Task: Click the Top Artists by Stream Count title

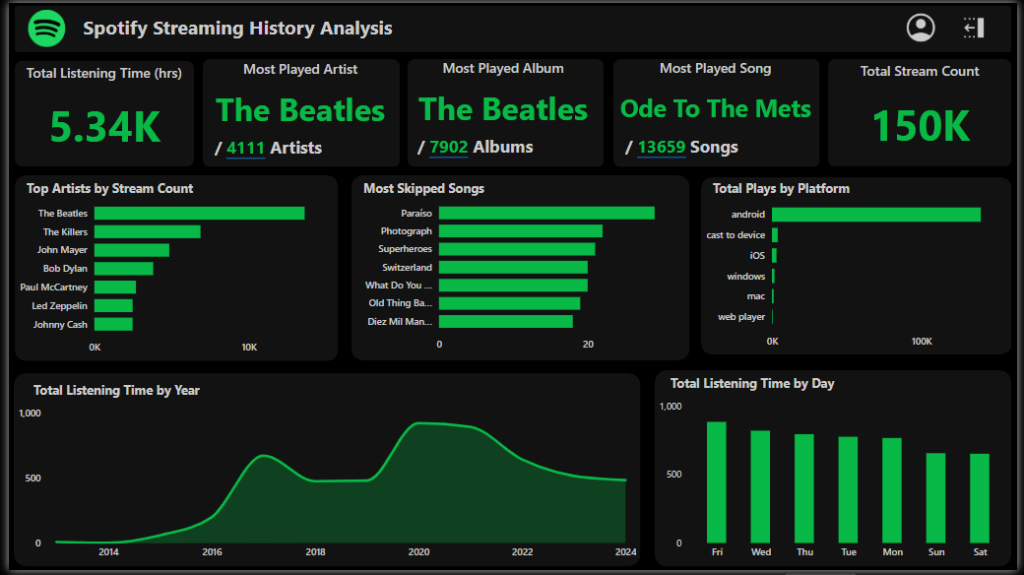Action: pos(110,188)
